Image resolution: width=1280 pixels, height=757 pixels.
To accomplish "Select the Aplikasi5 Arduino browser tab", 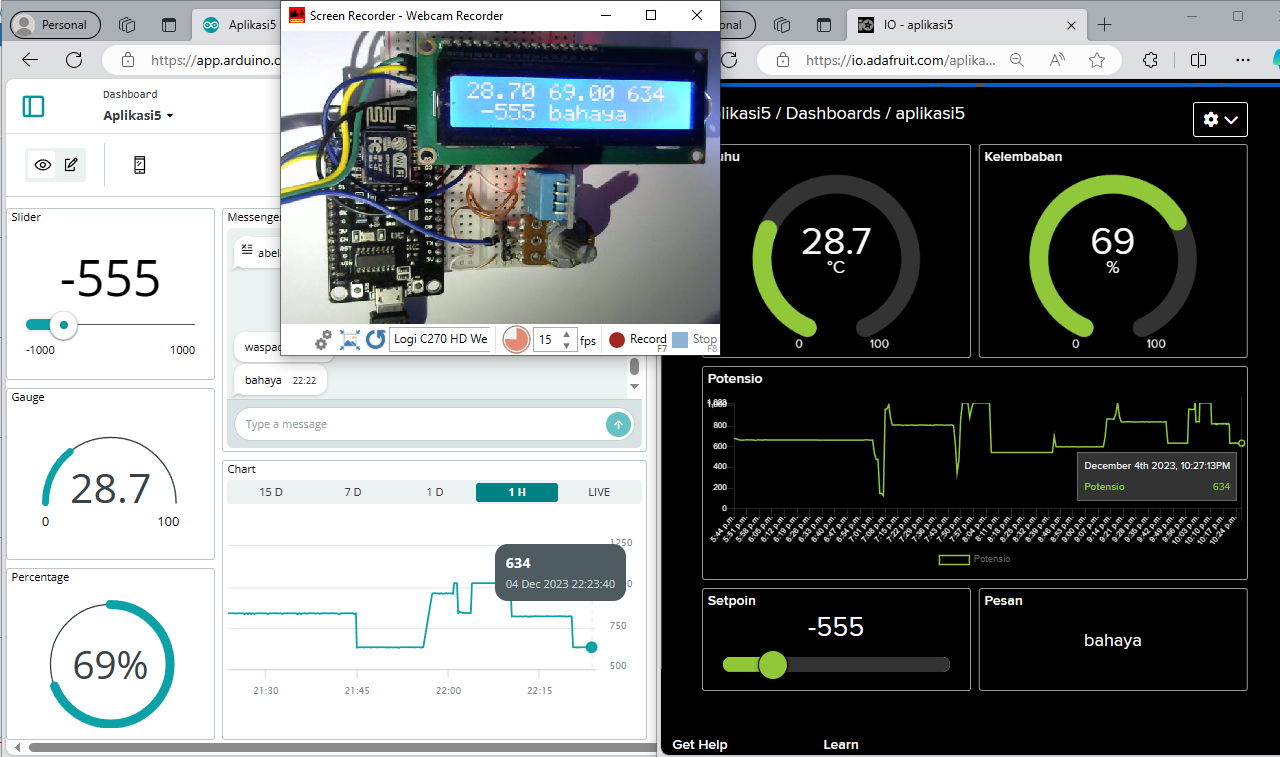I will (x=238, y=25).
